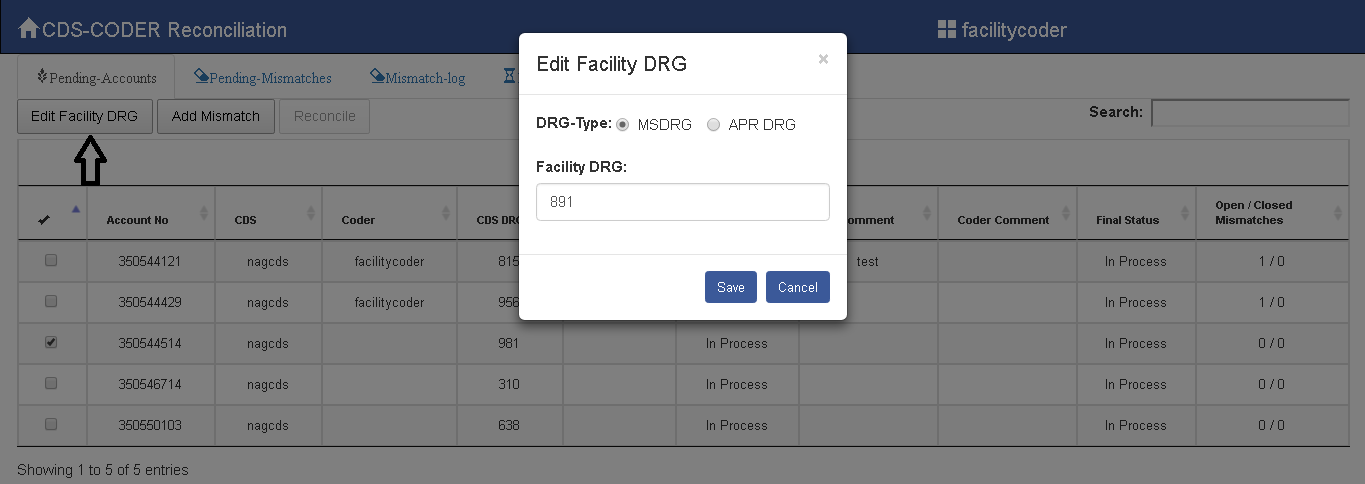Click the Facility DRG input field
Screen dimensions: 1365x484
click(683, 202)
